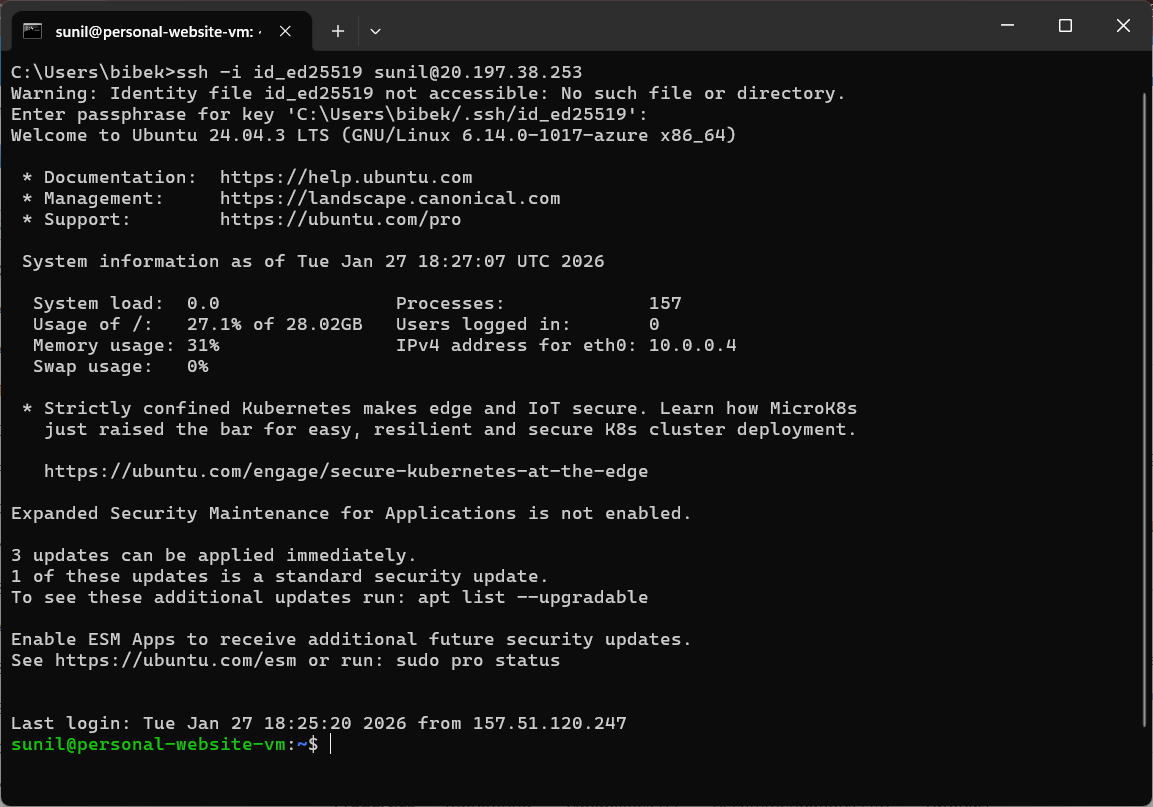Close the terminal window

(1120, 26)
